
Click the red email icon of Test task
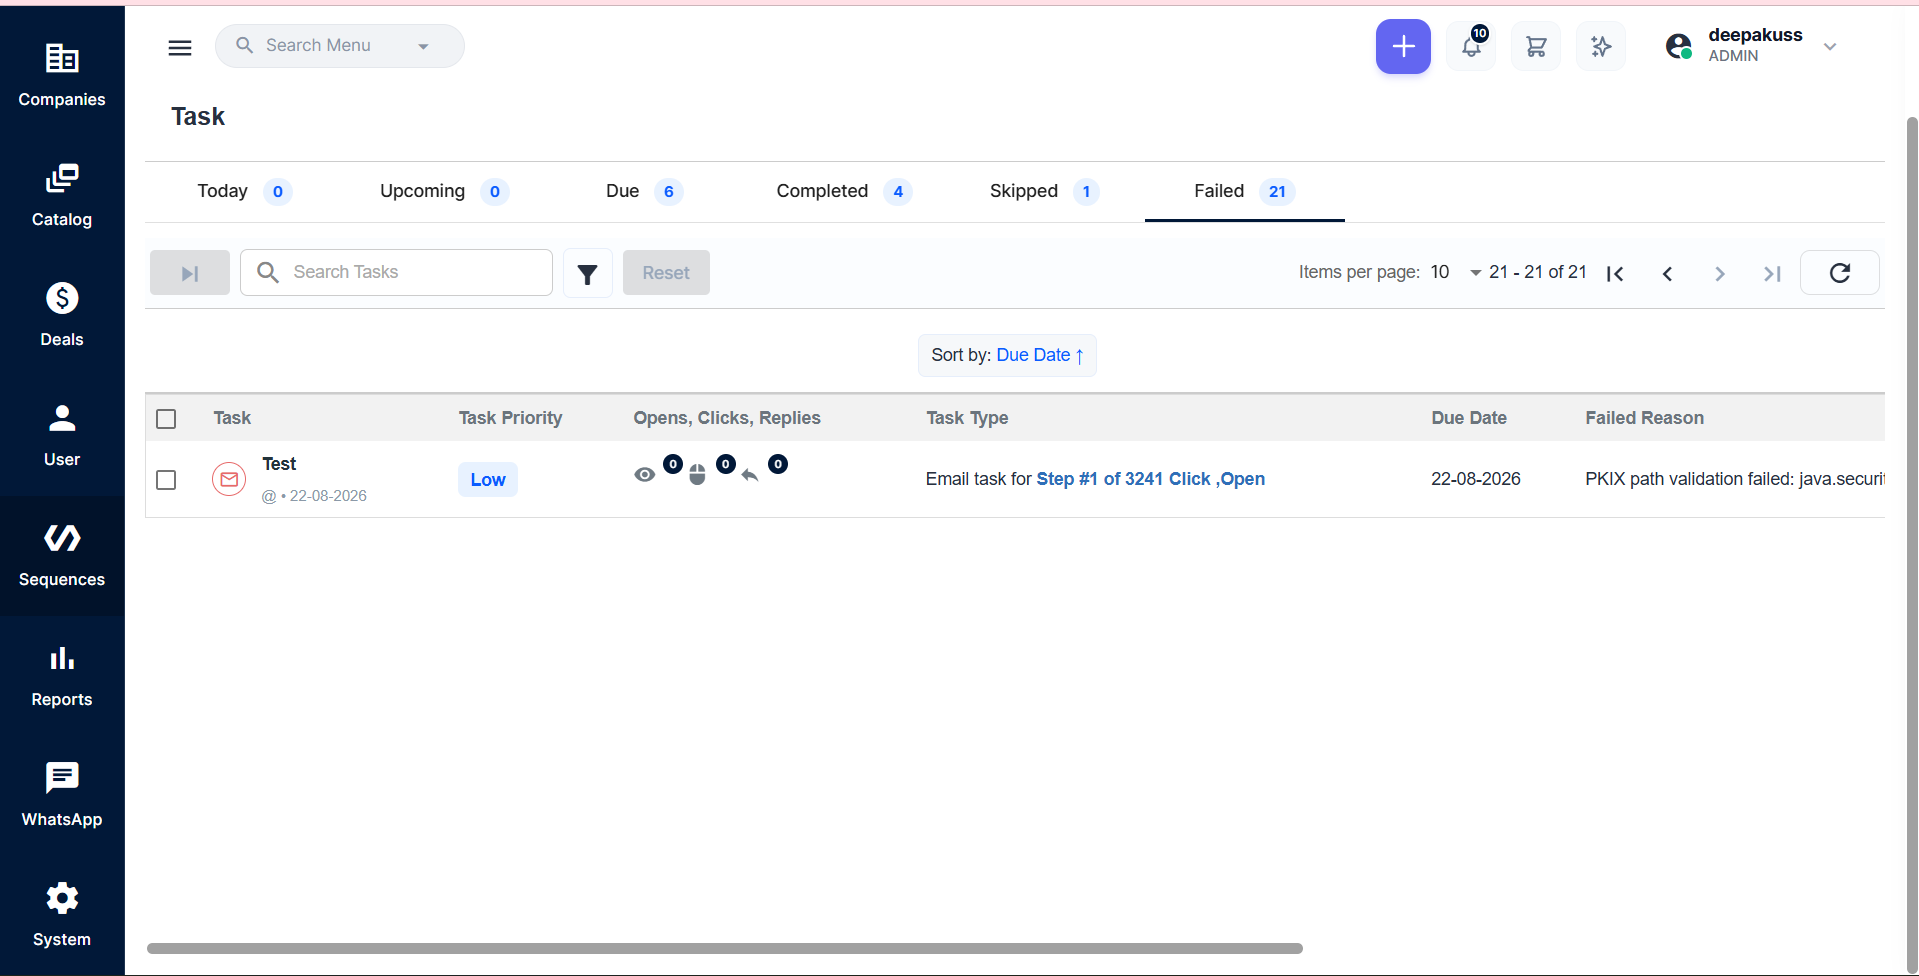[229, 479]
